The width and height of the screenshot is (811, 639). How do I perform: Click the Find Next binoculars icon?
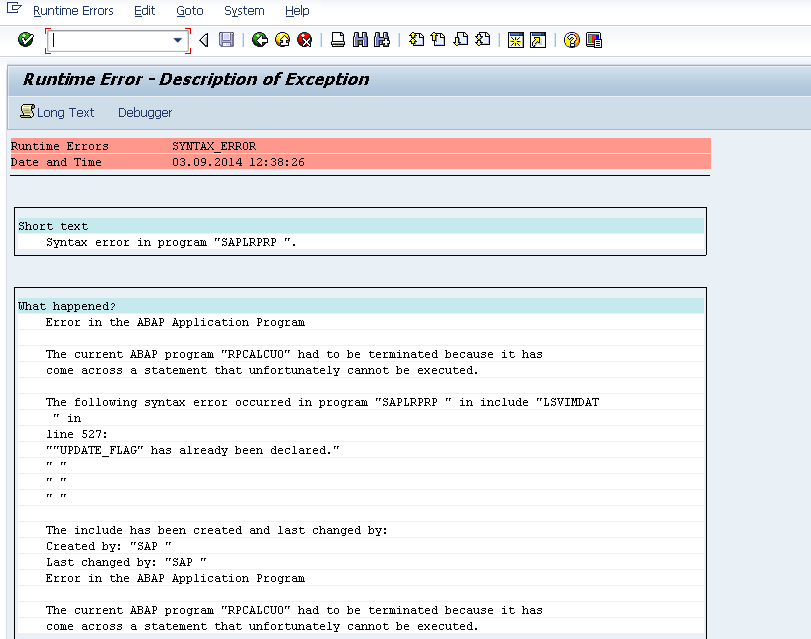click(x=382, y=40)
